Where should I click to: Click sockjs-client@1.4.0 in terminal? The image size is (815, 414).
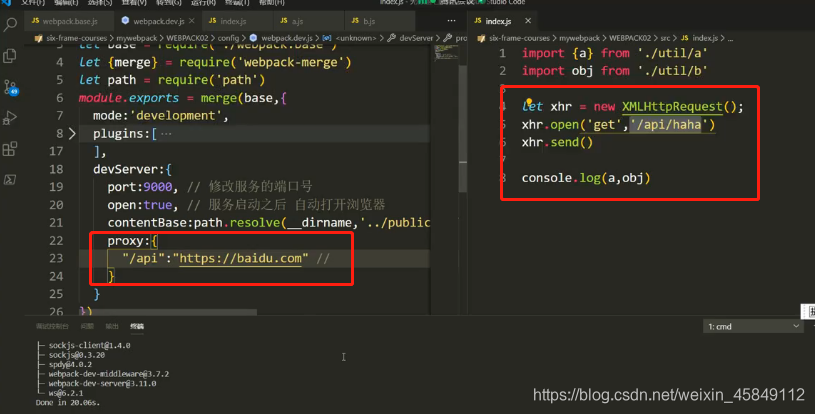tap(89, 345)
